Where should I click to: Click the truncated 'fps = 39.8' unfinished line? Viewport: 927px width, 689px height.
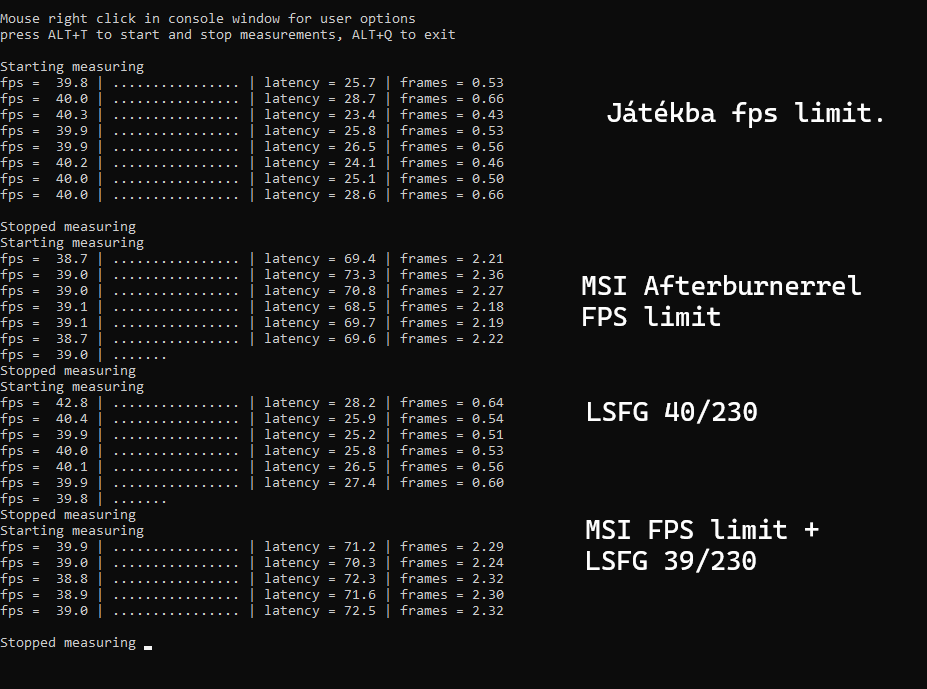(83, 499)
